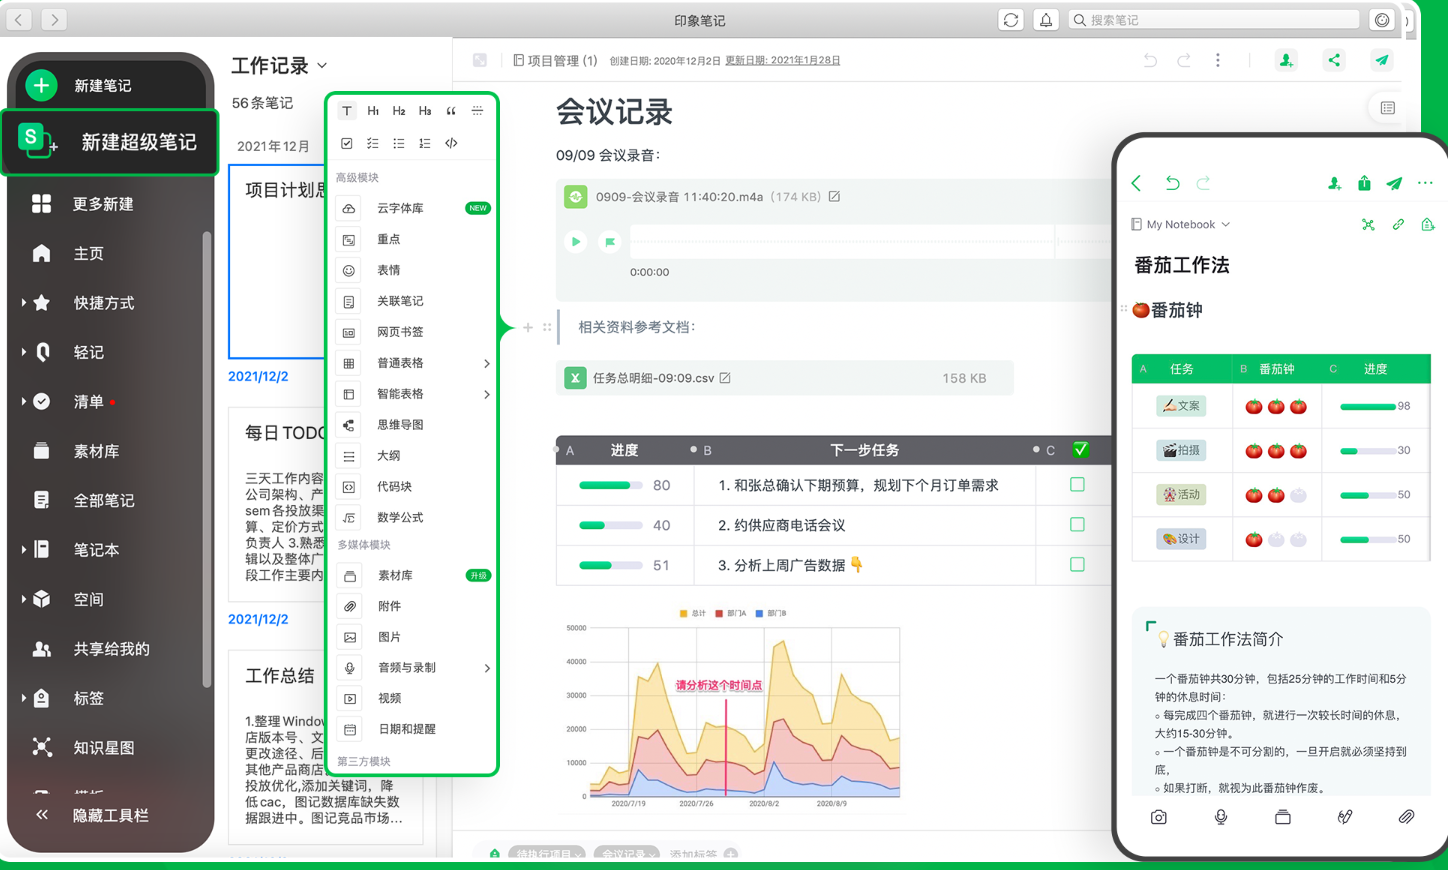The width and height of the screenshot is (1448, 870).
Task: Open the 工作记录 notebook dropdown
Action: pos(322,66)
